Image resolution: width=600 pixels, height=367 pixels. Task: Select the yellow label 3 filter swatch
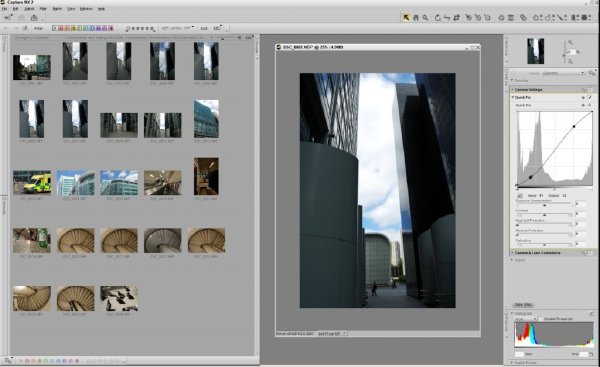click(73, 28)
